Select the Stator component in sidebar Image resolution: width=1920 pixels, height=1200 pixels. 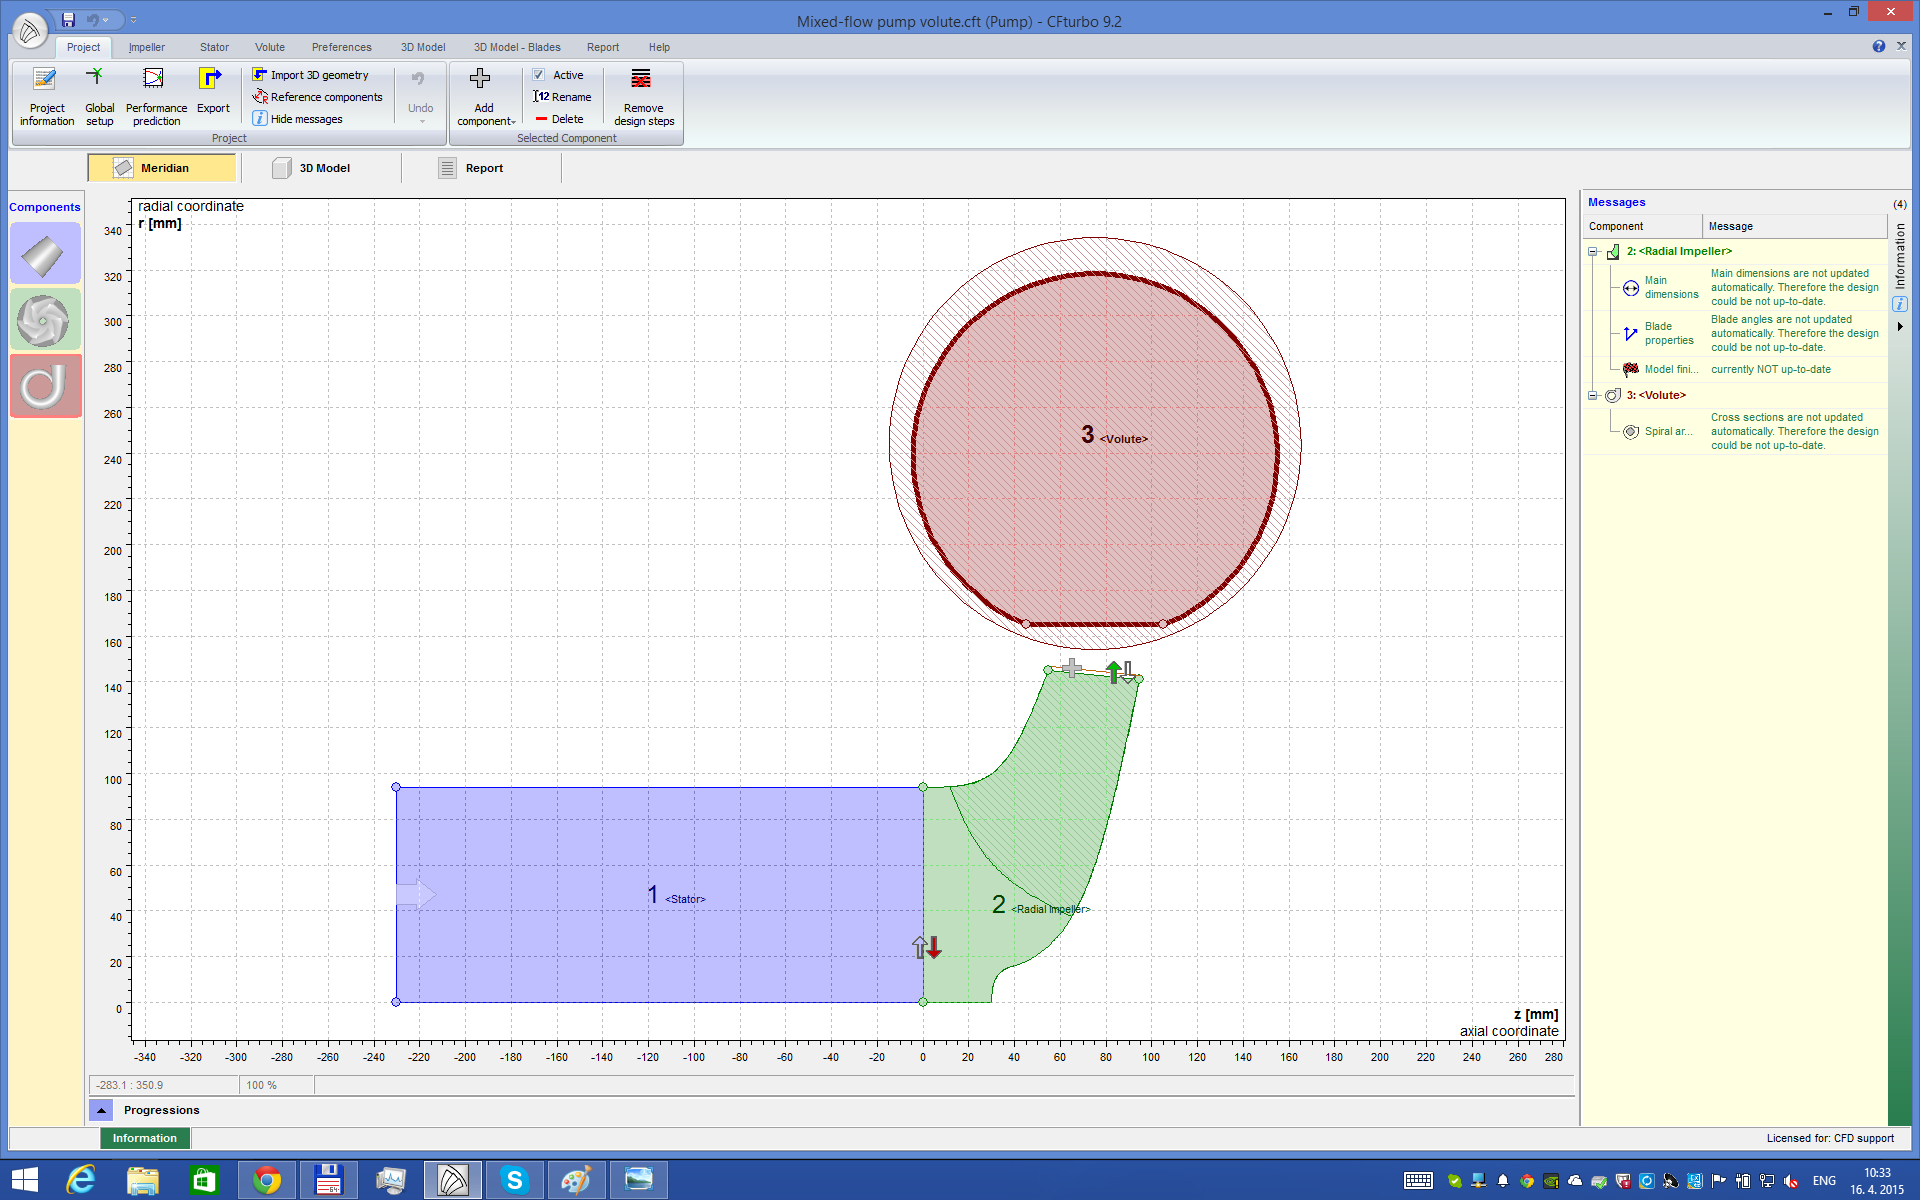point(44,254)
